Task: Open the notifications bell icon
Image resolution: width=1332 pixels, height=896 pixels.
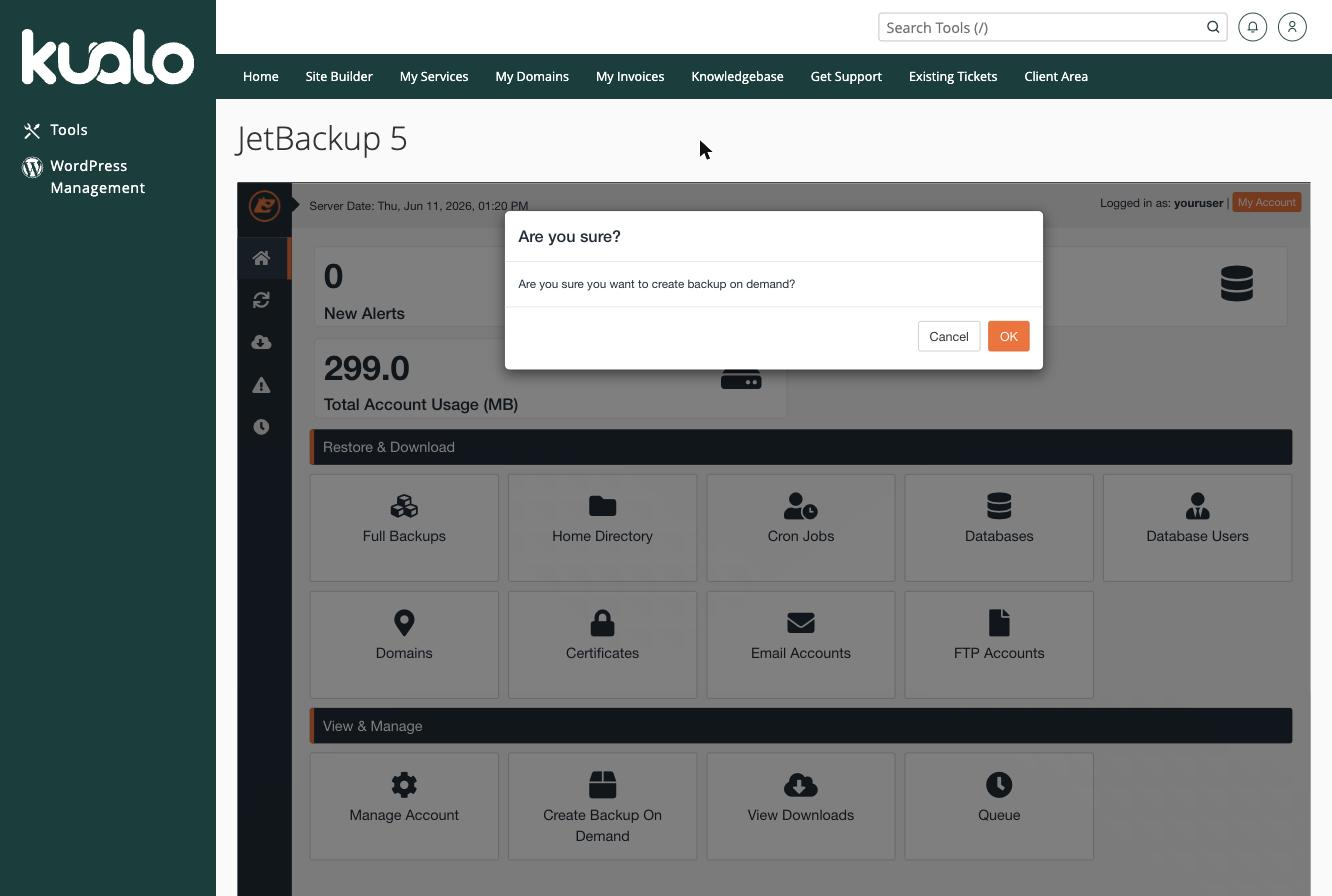Action: 1252,27
